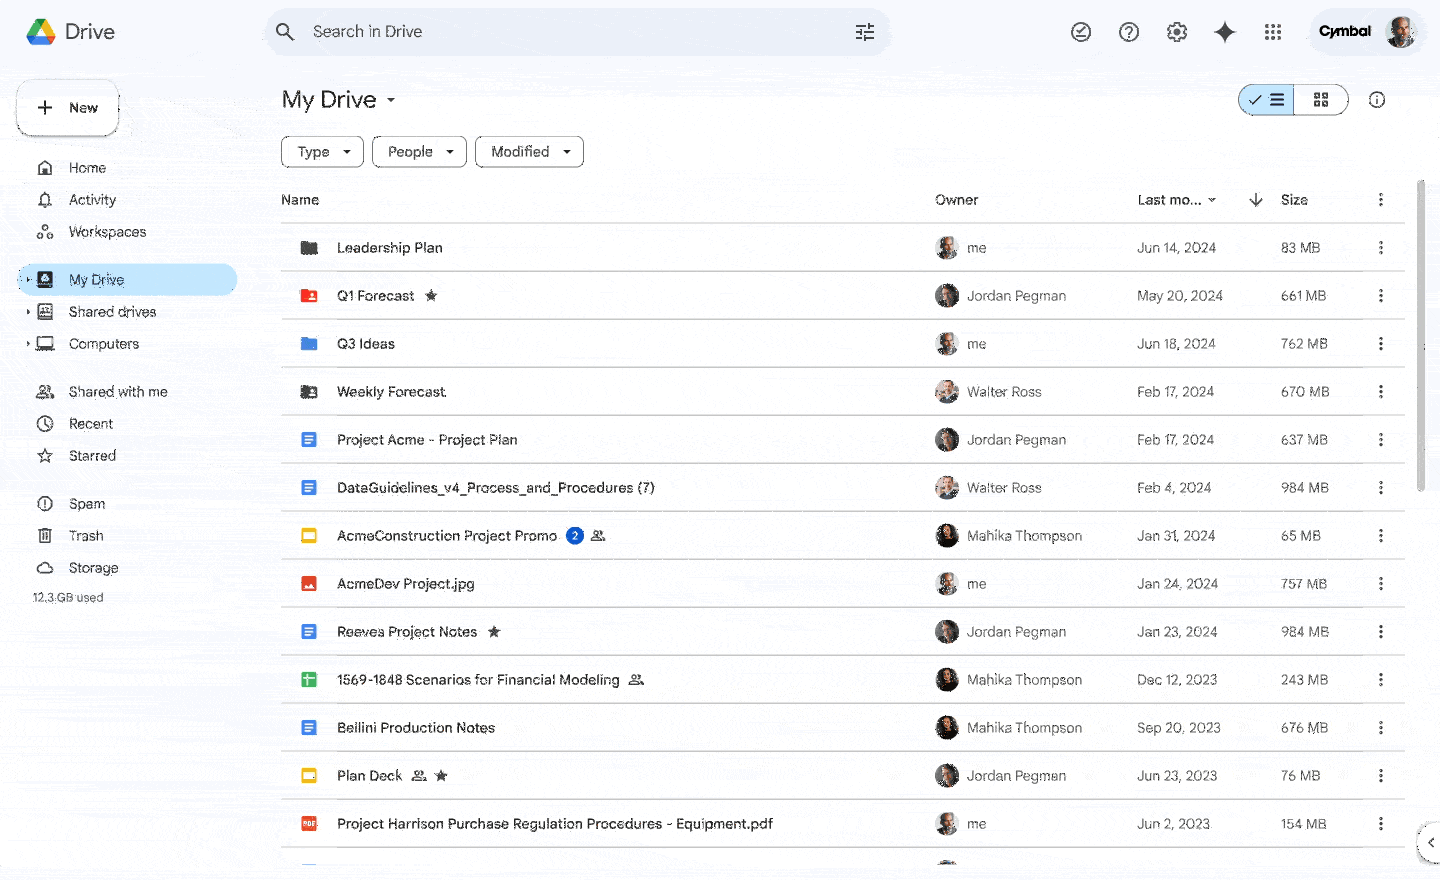Open advanced search filter options

tap(865, 32)
